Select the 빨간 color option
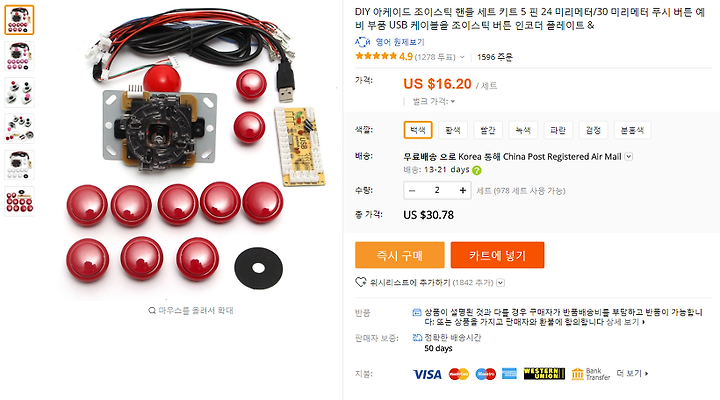This screenshot has width=720, height=400. click(488, 130)
